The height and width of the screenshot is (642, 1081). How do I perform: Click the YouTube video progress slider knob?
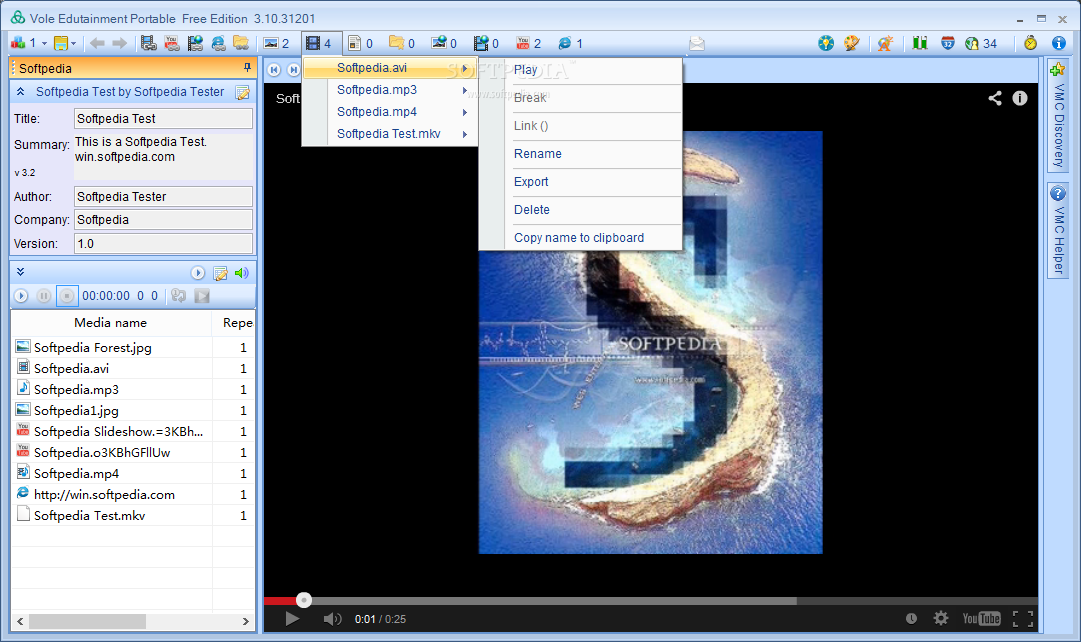tap(304, 600)
